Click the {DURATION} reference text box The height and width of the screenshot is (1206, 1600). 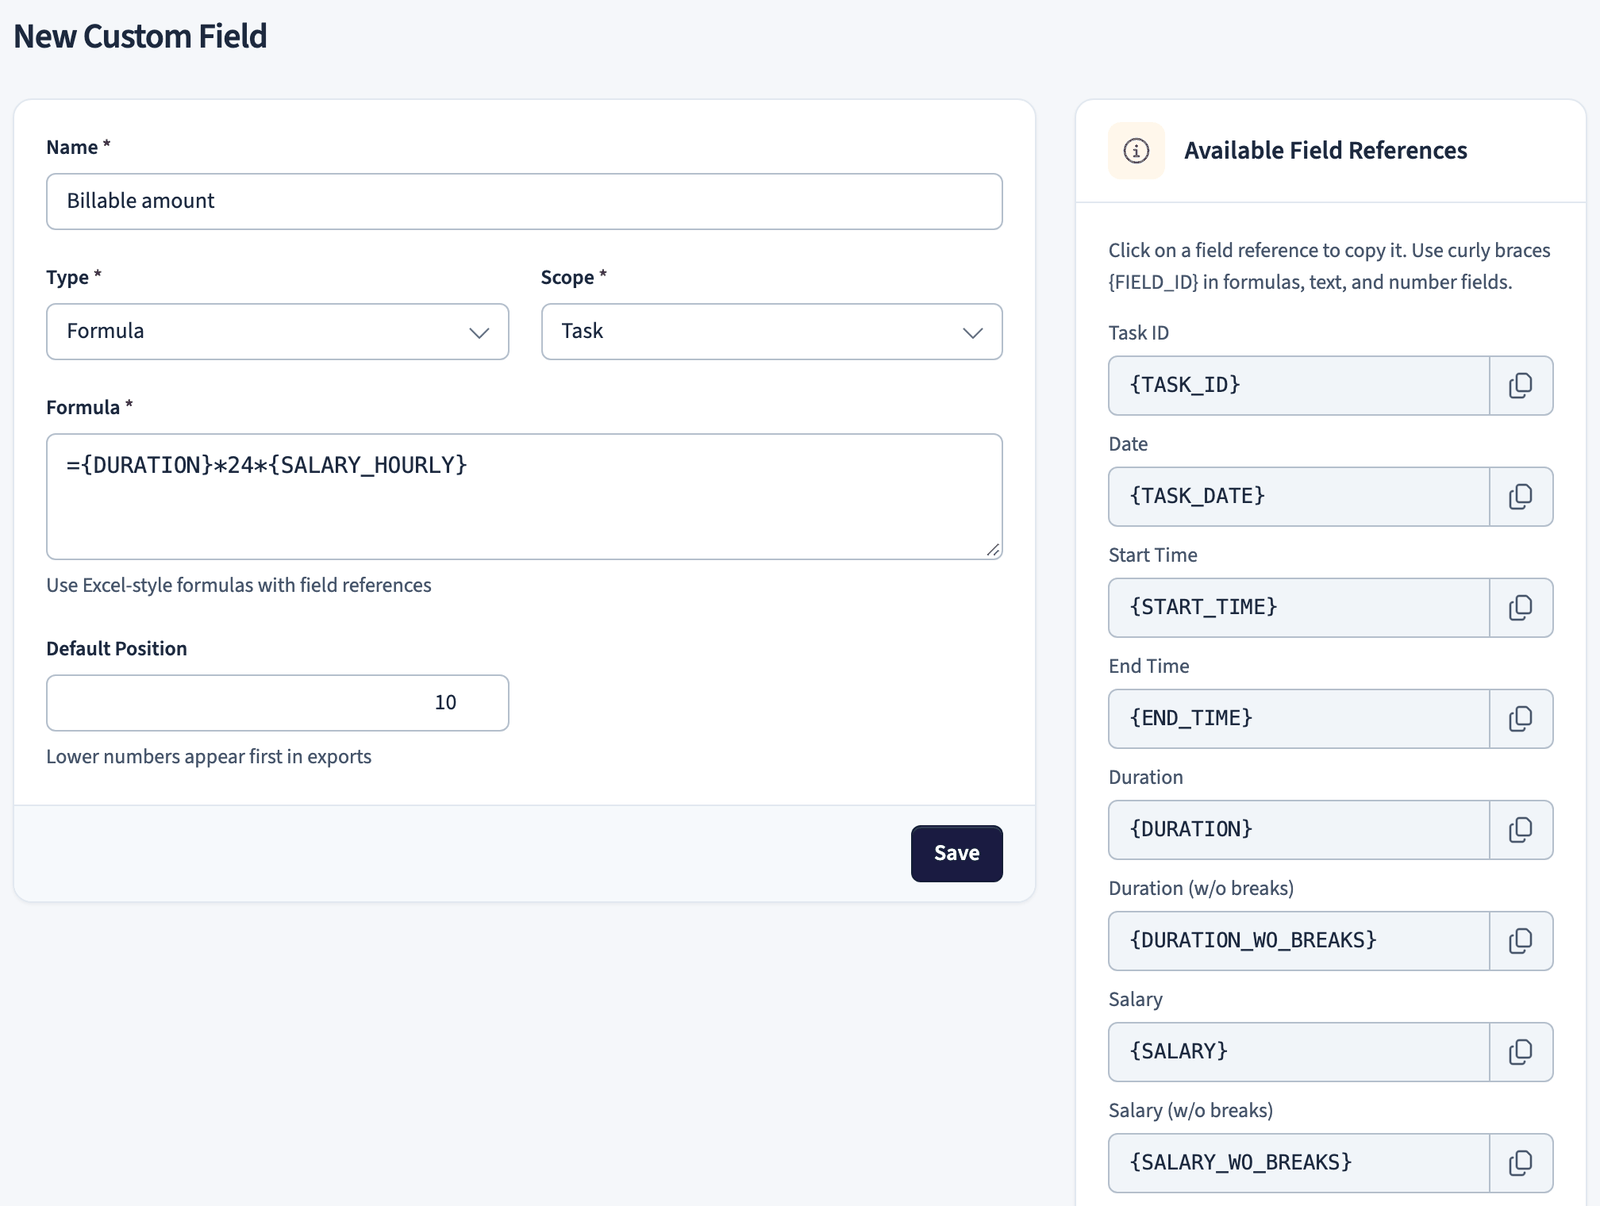click(1299, 830)
